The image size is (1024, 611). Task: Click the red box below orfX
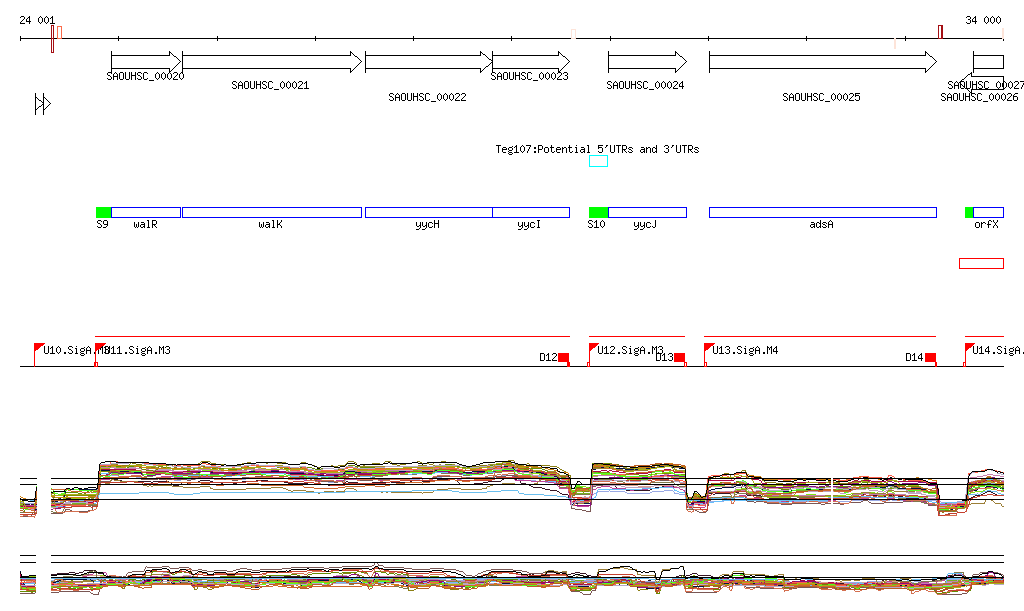981,263
